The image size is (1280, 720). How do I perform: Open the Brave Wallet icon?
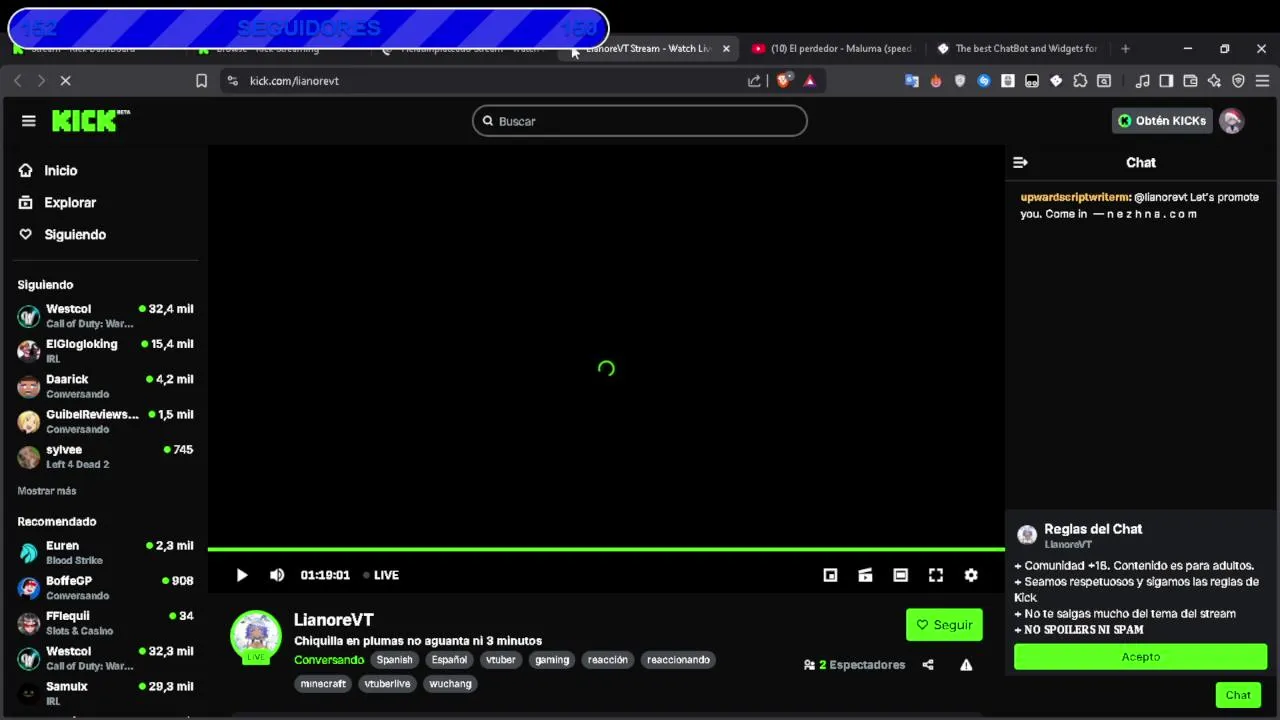pyautogui.click(x=1190, y=81)
